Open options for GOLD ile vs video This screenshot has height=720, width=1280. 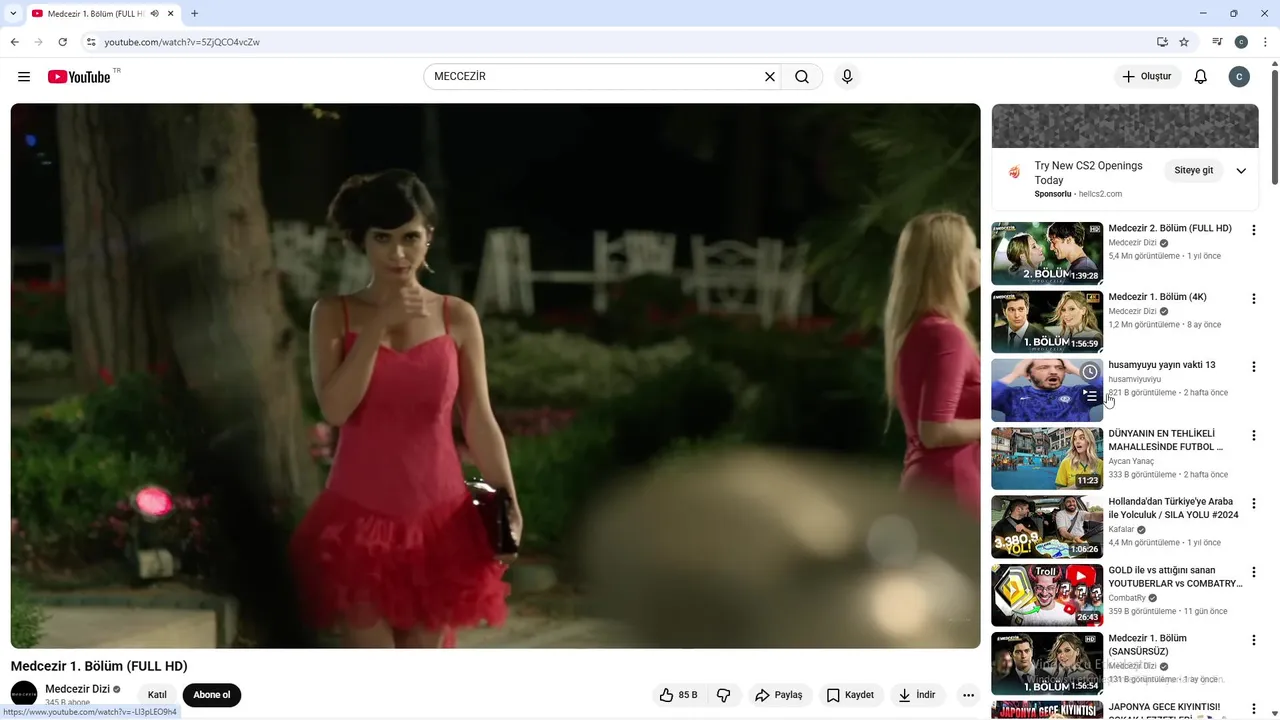tap(1253, 572)
